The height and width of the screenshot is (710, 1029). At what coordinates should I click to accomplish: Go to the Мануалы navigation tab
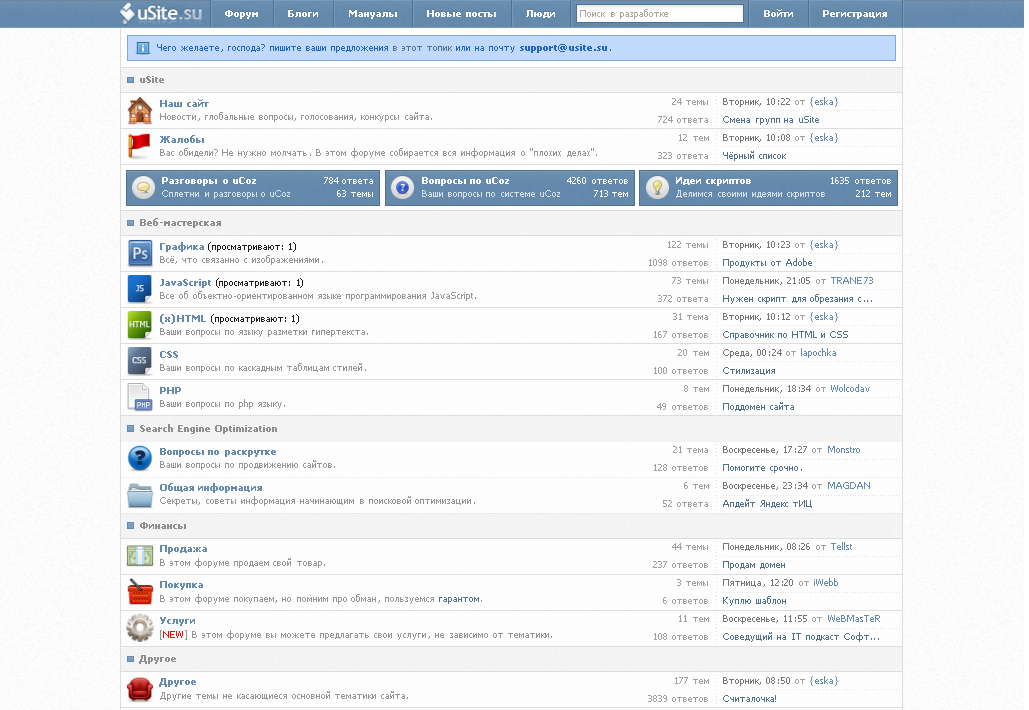pos(372,14)
